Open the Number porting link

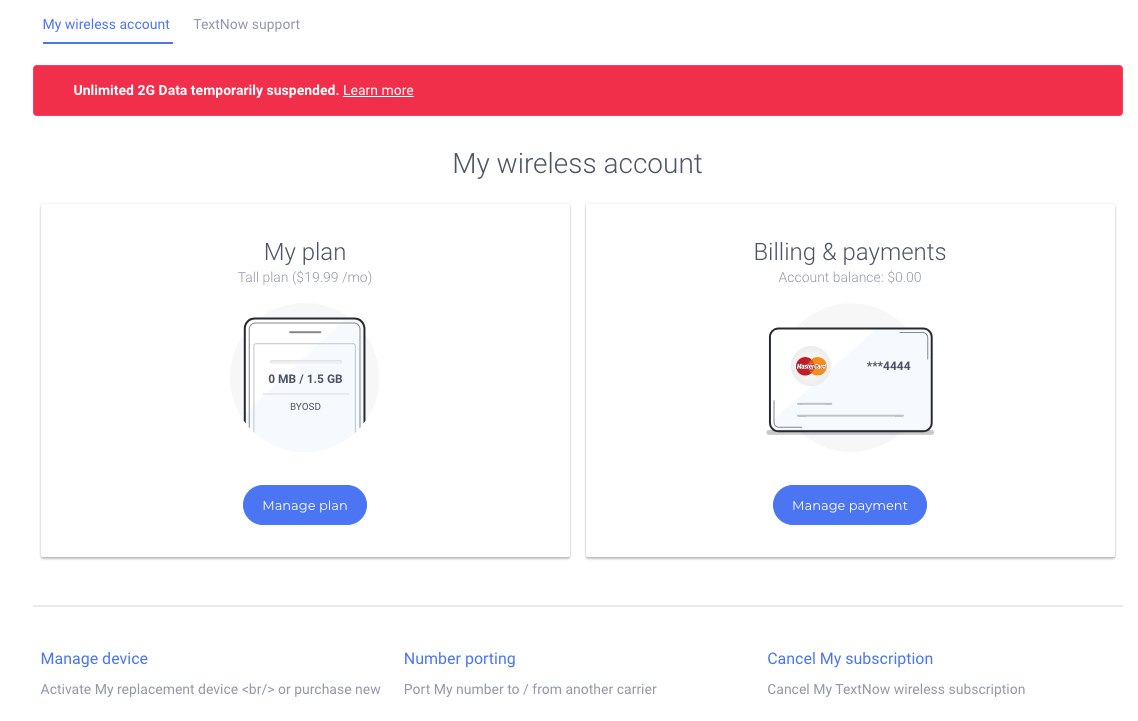coord(460,658)
